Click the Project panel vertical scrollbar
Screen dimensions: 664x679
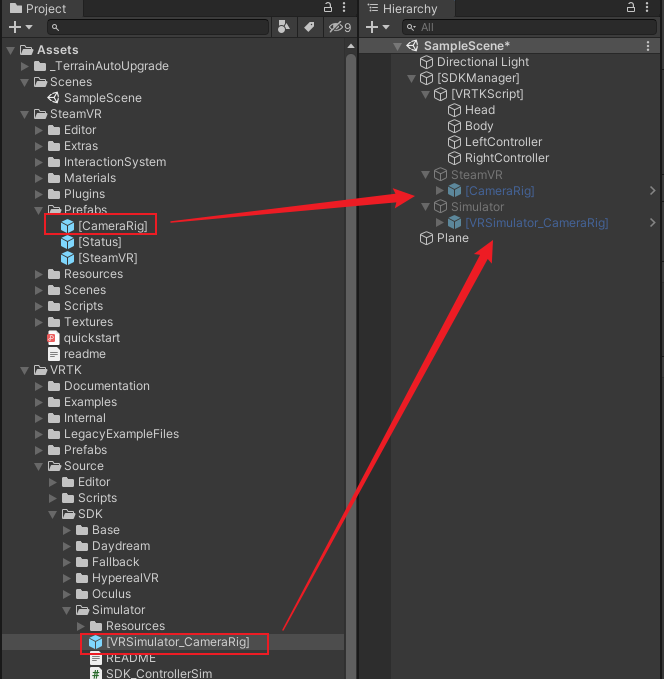(x=351, y=366)
